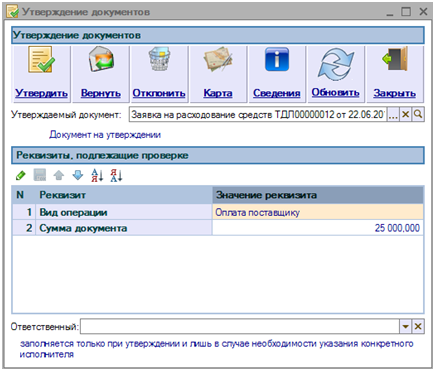
Task: Click the 25 000,000 value cell
Action: (318, 228)
